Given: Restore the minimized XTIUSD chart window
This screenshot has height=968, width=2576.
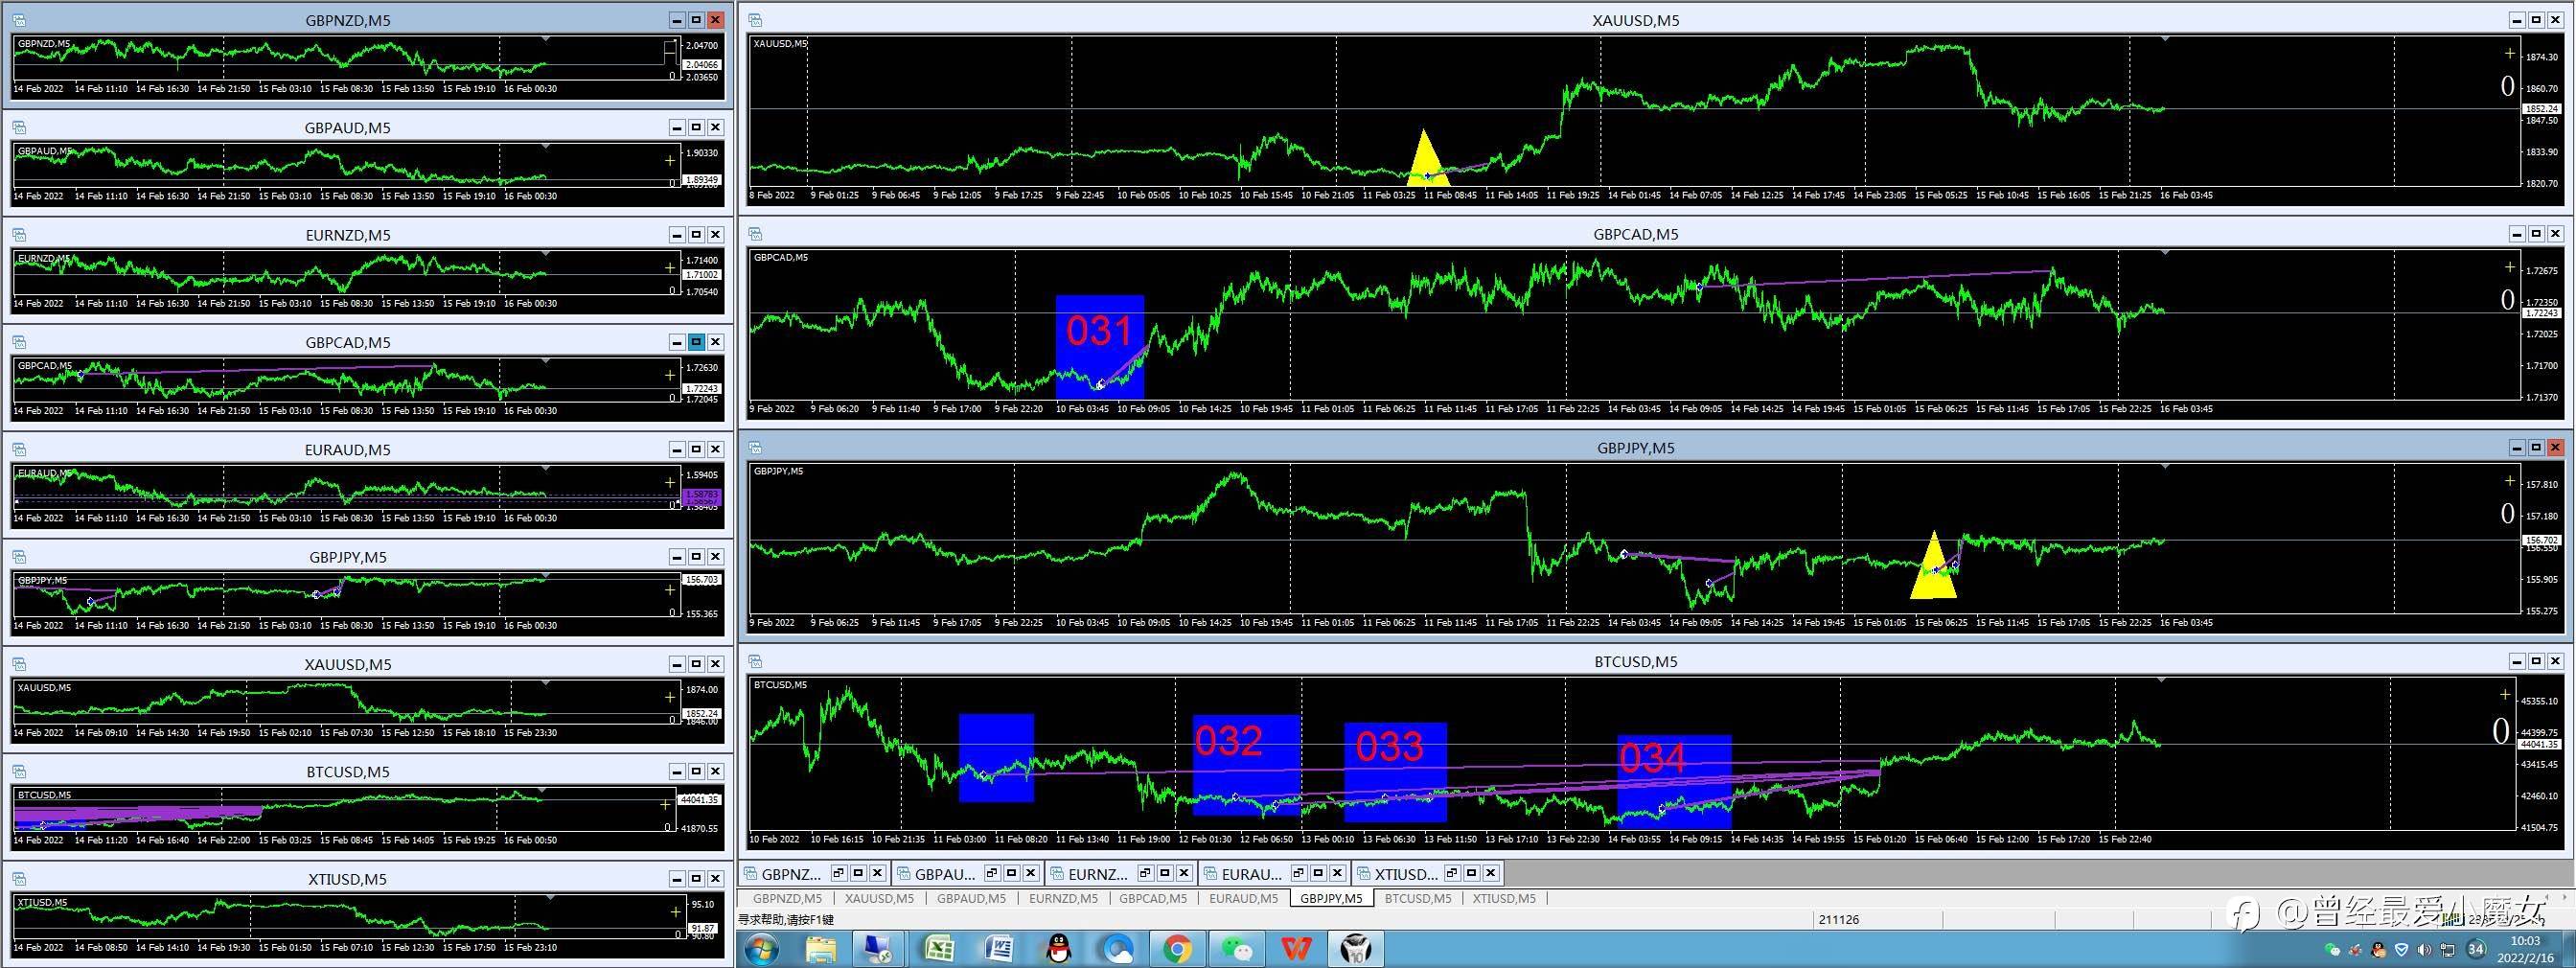Looking at the screenshot, I should [x=1452, y=873].
